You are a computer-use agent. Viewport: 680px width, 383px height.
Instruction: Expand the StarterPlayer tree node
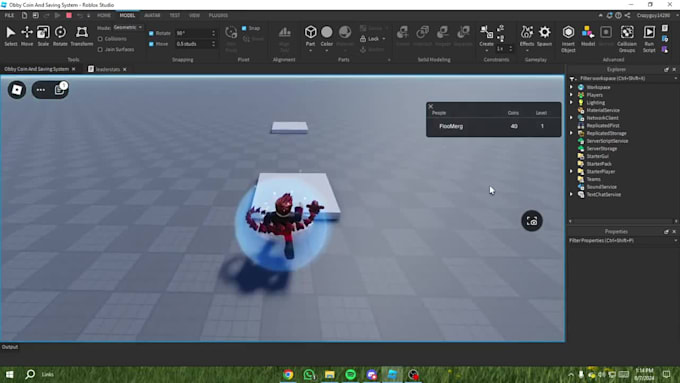tap(571, 171)
